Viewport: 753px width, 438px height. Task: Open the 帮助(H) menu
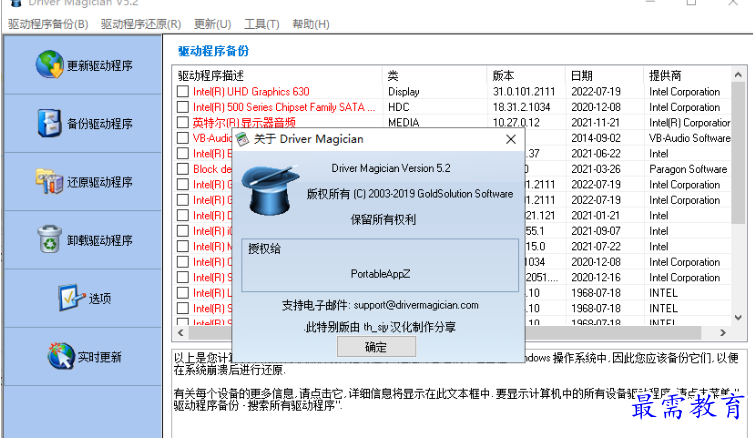click(x=311, y=24)
